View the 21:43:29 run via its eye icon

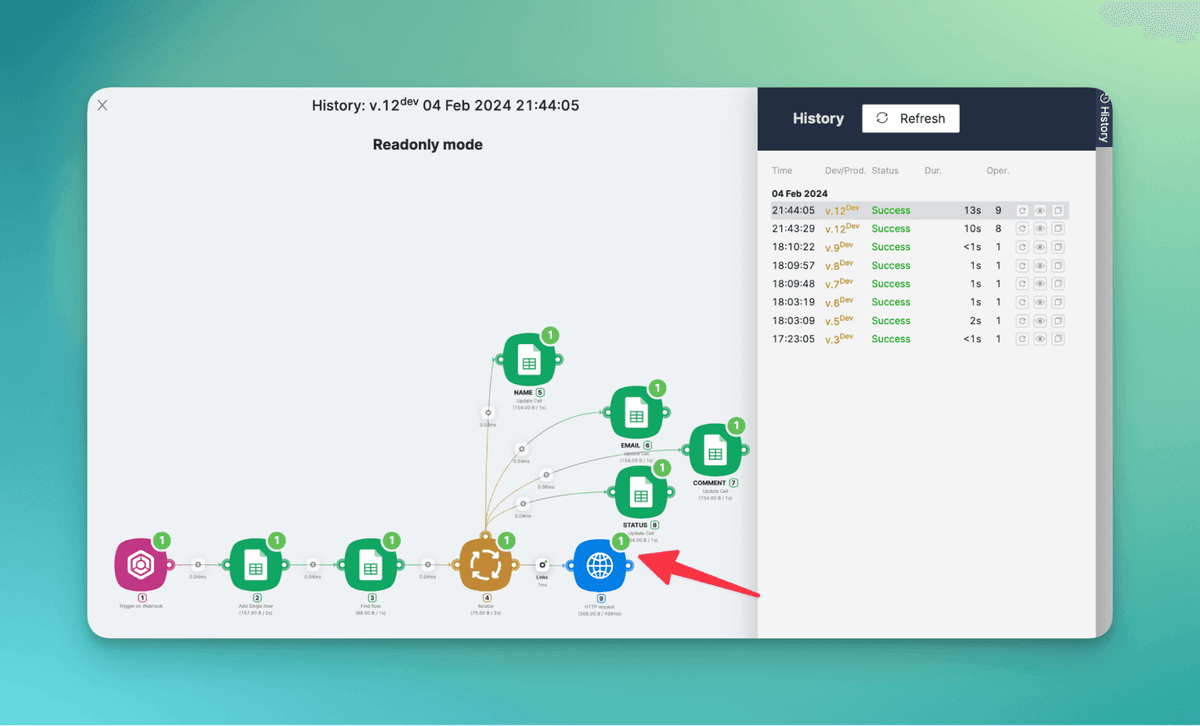pos(1040,229)
